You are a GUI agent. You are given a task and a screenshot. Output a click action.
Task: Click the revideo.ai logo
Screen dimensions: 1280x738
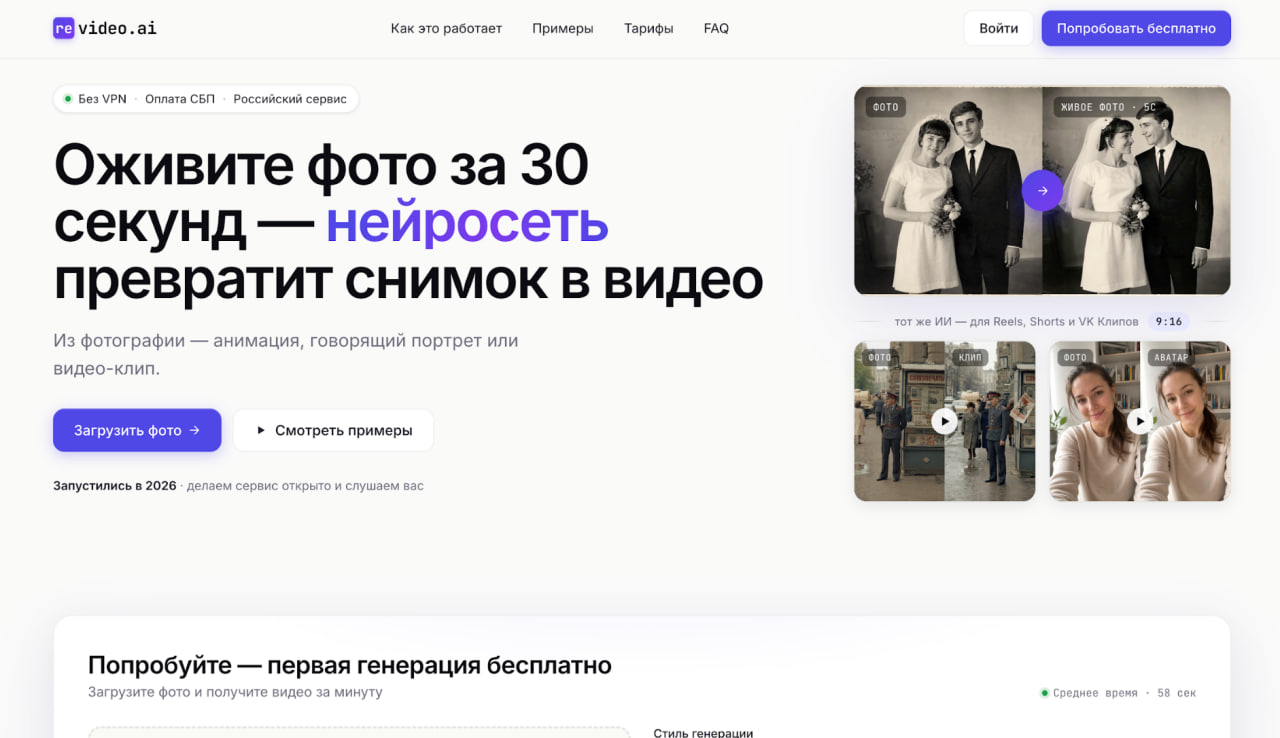(105, 28)
